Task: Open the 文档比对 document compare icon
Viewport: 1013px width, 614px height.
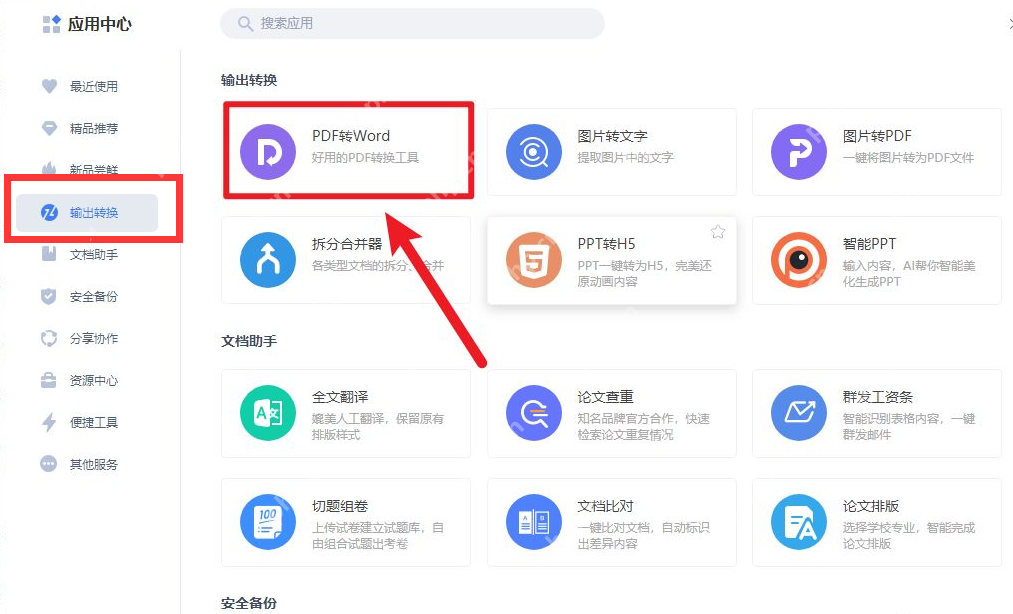Action: point(532,522)
